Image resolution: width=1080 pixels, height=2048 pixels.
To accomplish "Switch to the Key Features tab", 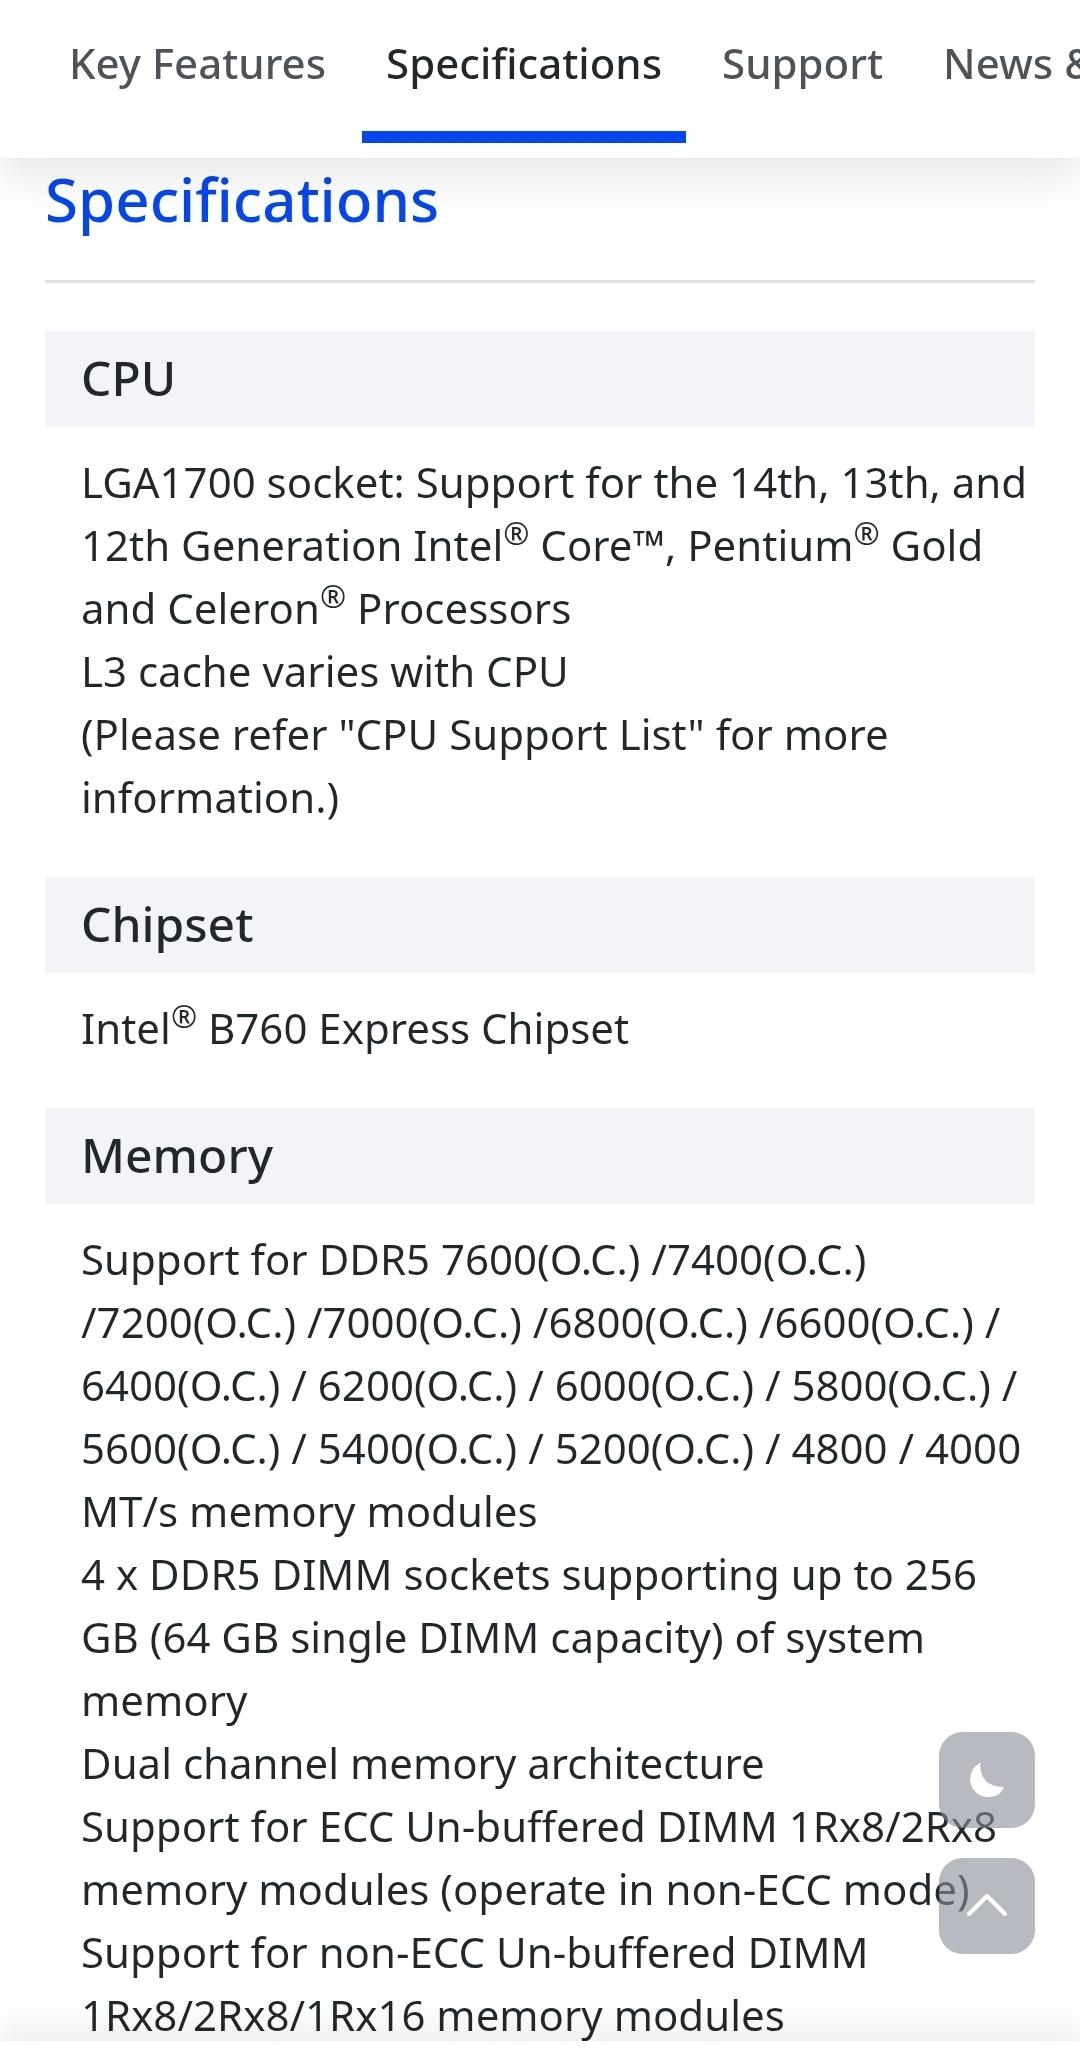I will click(196, 64).
